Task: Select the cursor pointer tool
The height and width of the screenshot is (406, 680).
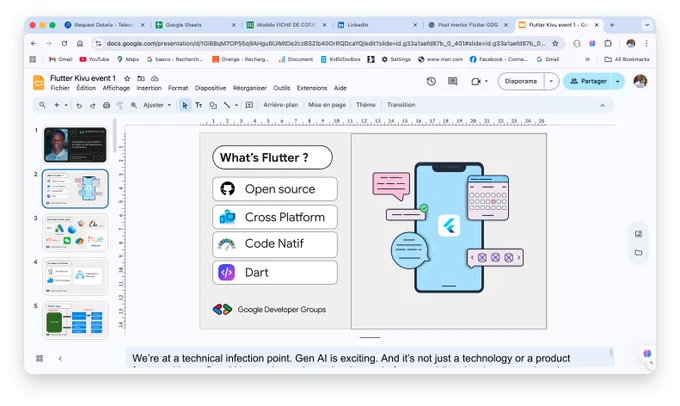Action: pyautogui.click(x=185, y=105)
